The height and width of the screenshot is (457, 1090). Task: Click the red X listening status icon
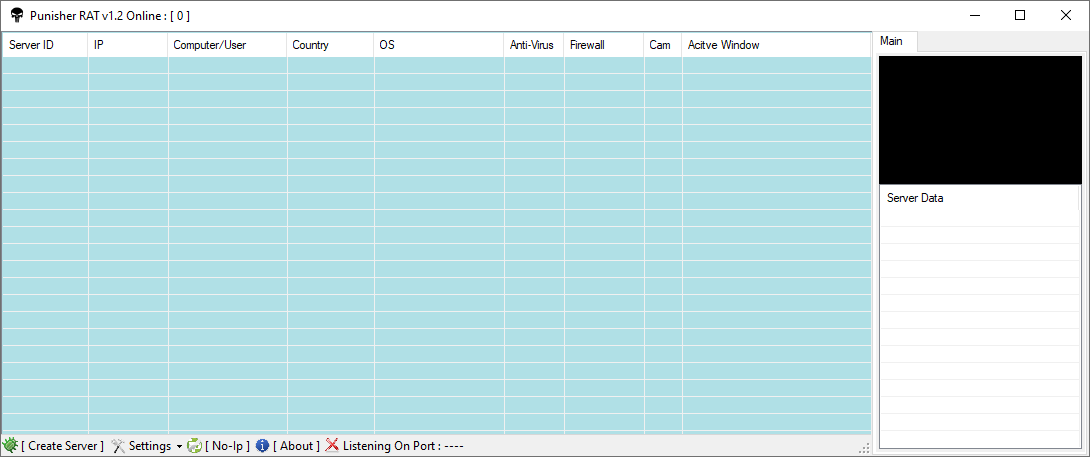(332, 446)
